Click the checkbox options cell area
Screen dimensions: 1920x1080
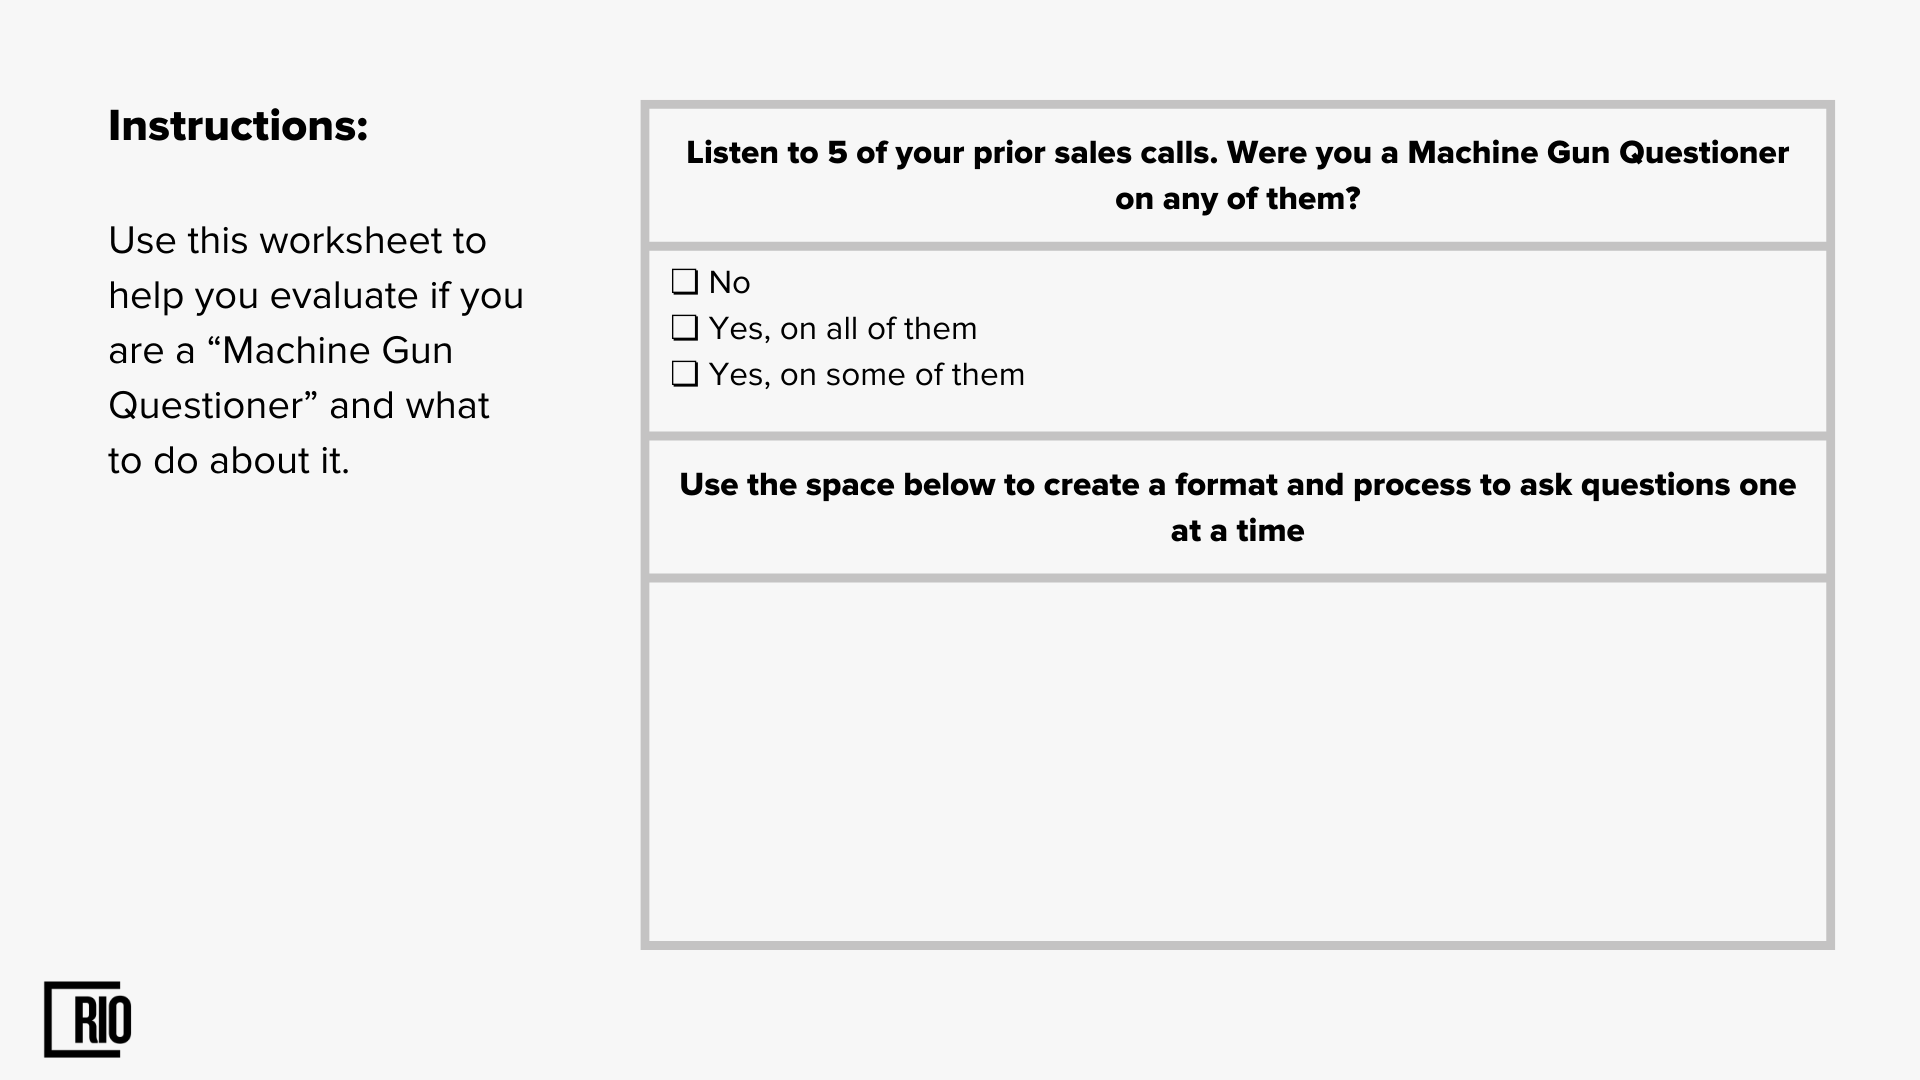[1237, 341]
